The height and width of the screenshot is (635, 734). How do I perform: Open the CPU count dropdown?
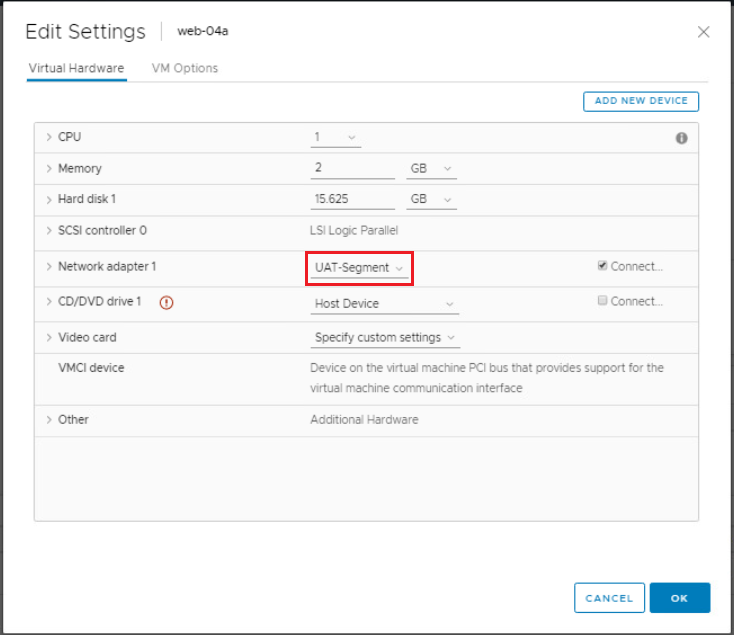(x=336, y=138)
